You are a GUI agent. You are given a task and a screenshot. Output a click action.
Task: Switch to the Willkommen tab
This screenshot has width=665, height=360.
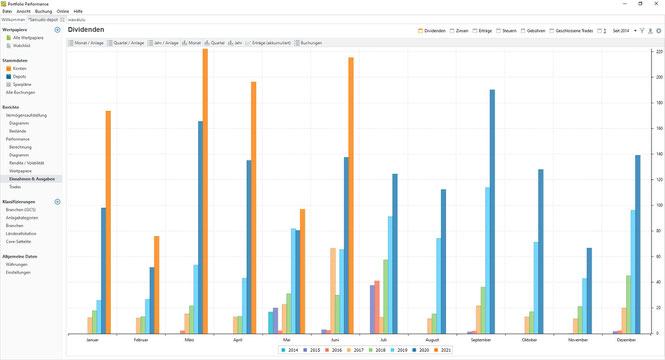[13, 20]
